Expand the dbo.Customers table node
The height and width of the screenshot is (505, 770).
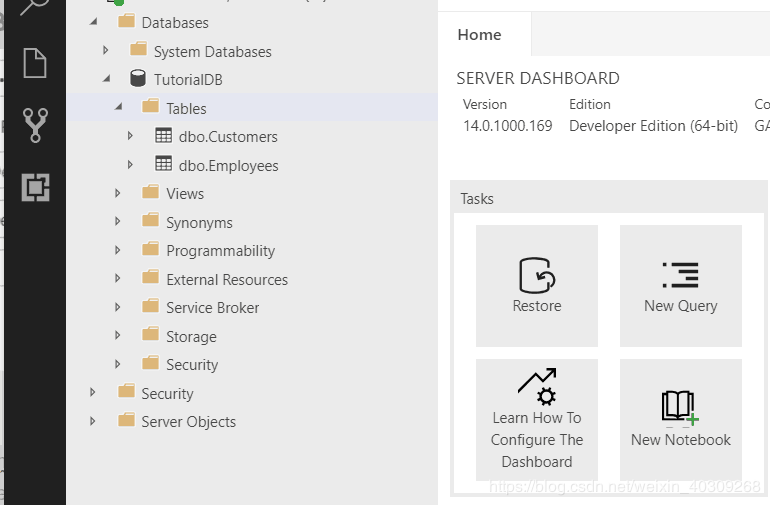tap(130, 136)
